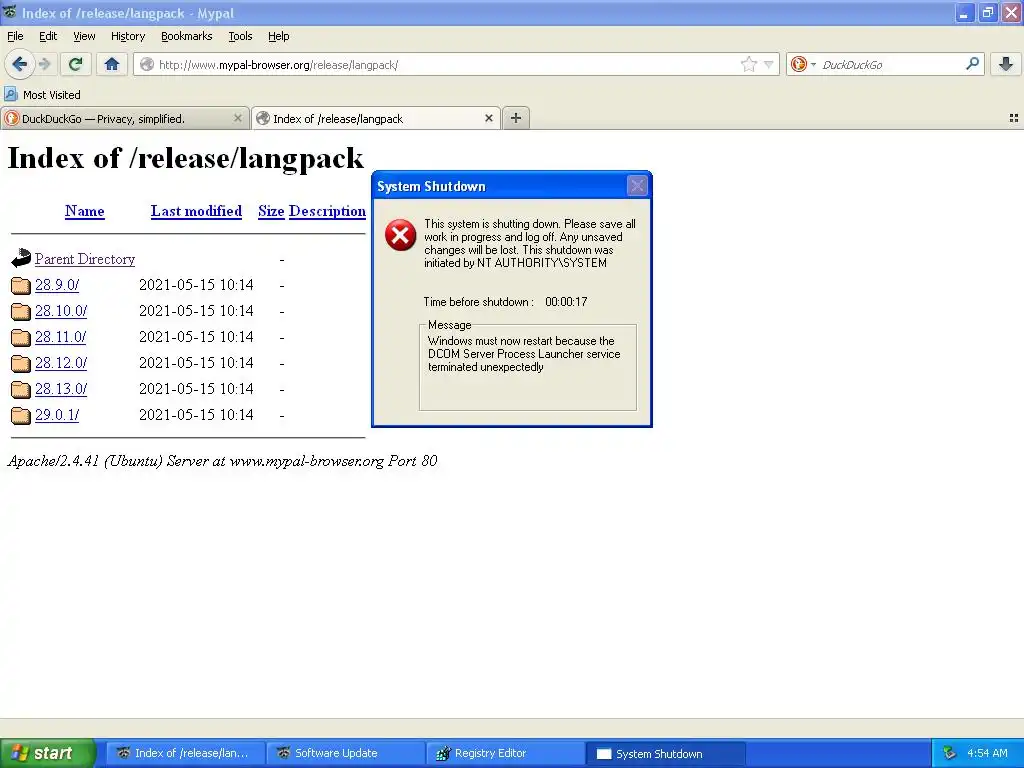1024x768 pixels.
Task: Click the 4:54 AM system clock
Action: point(987,753)
